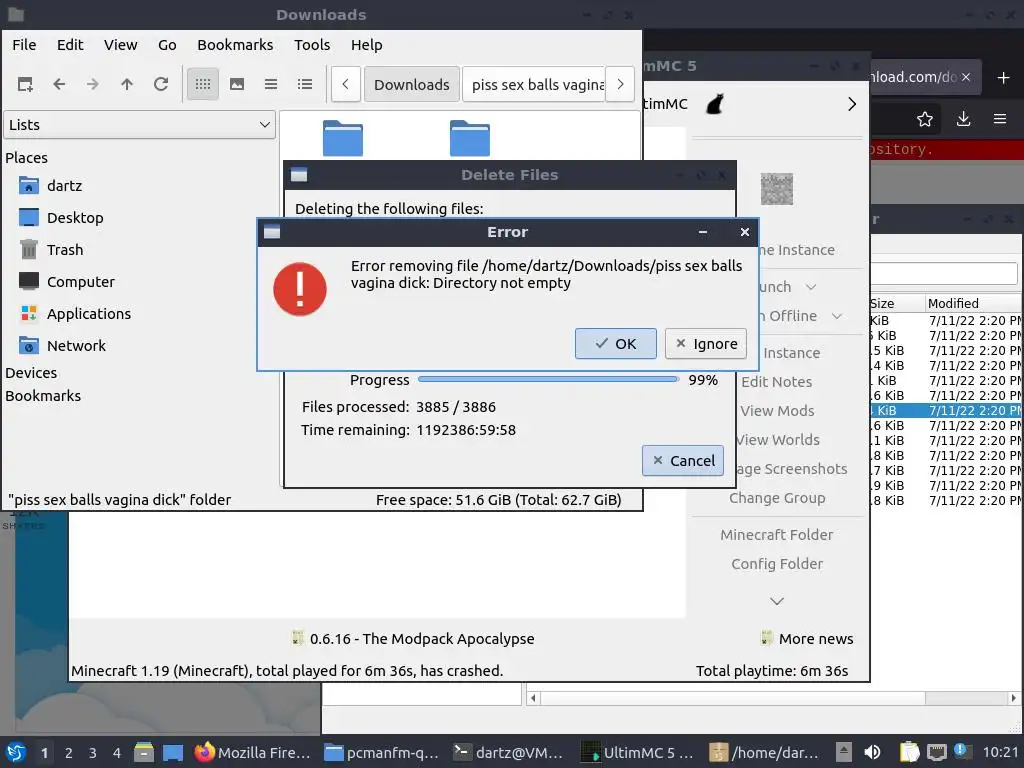
Task: Click the instance icon thumbnail in UltimMC
Action: pyautogui.click(x=777, y=189)
